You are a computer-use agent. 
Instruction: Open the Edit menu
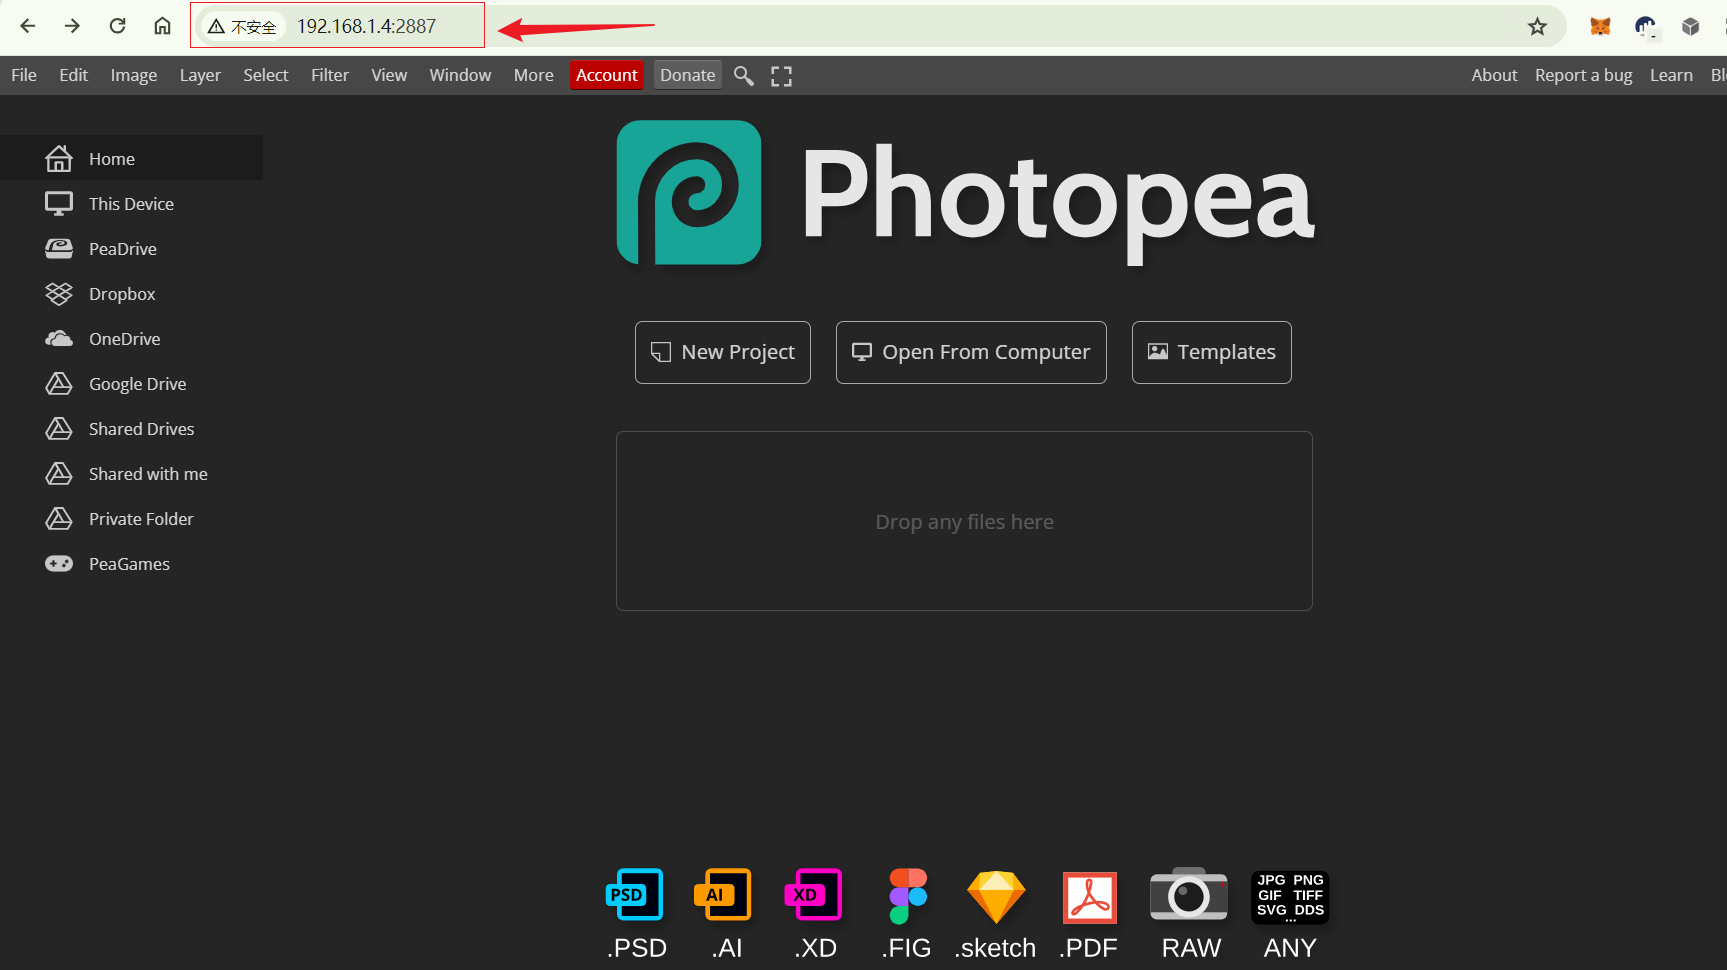point(73,75)
